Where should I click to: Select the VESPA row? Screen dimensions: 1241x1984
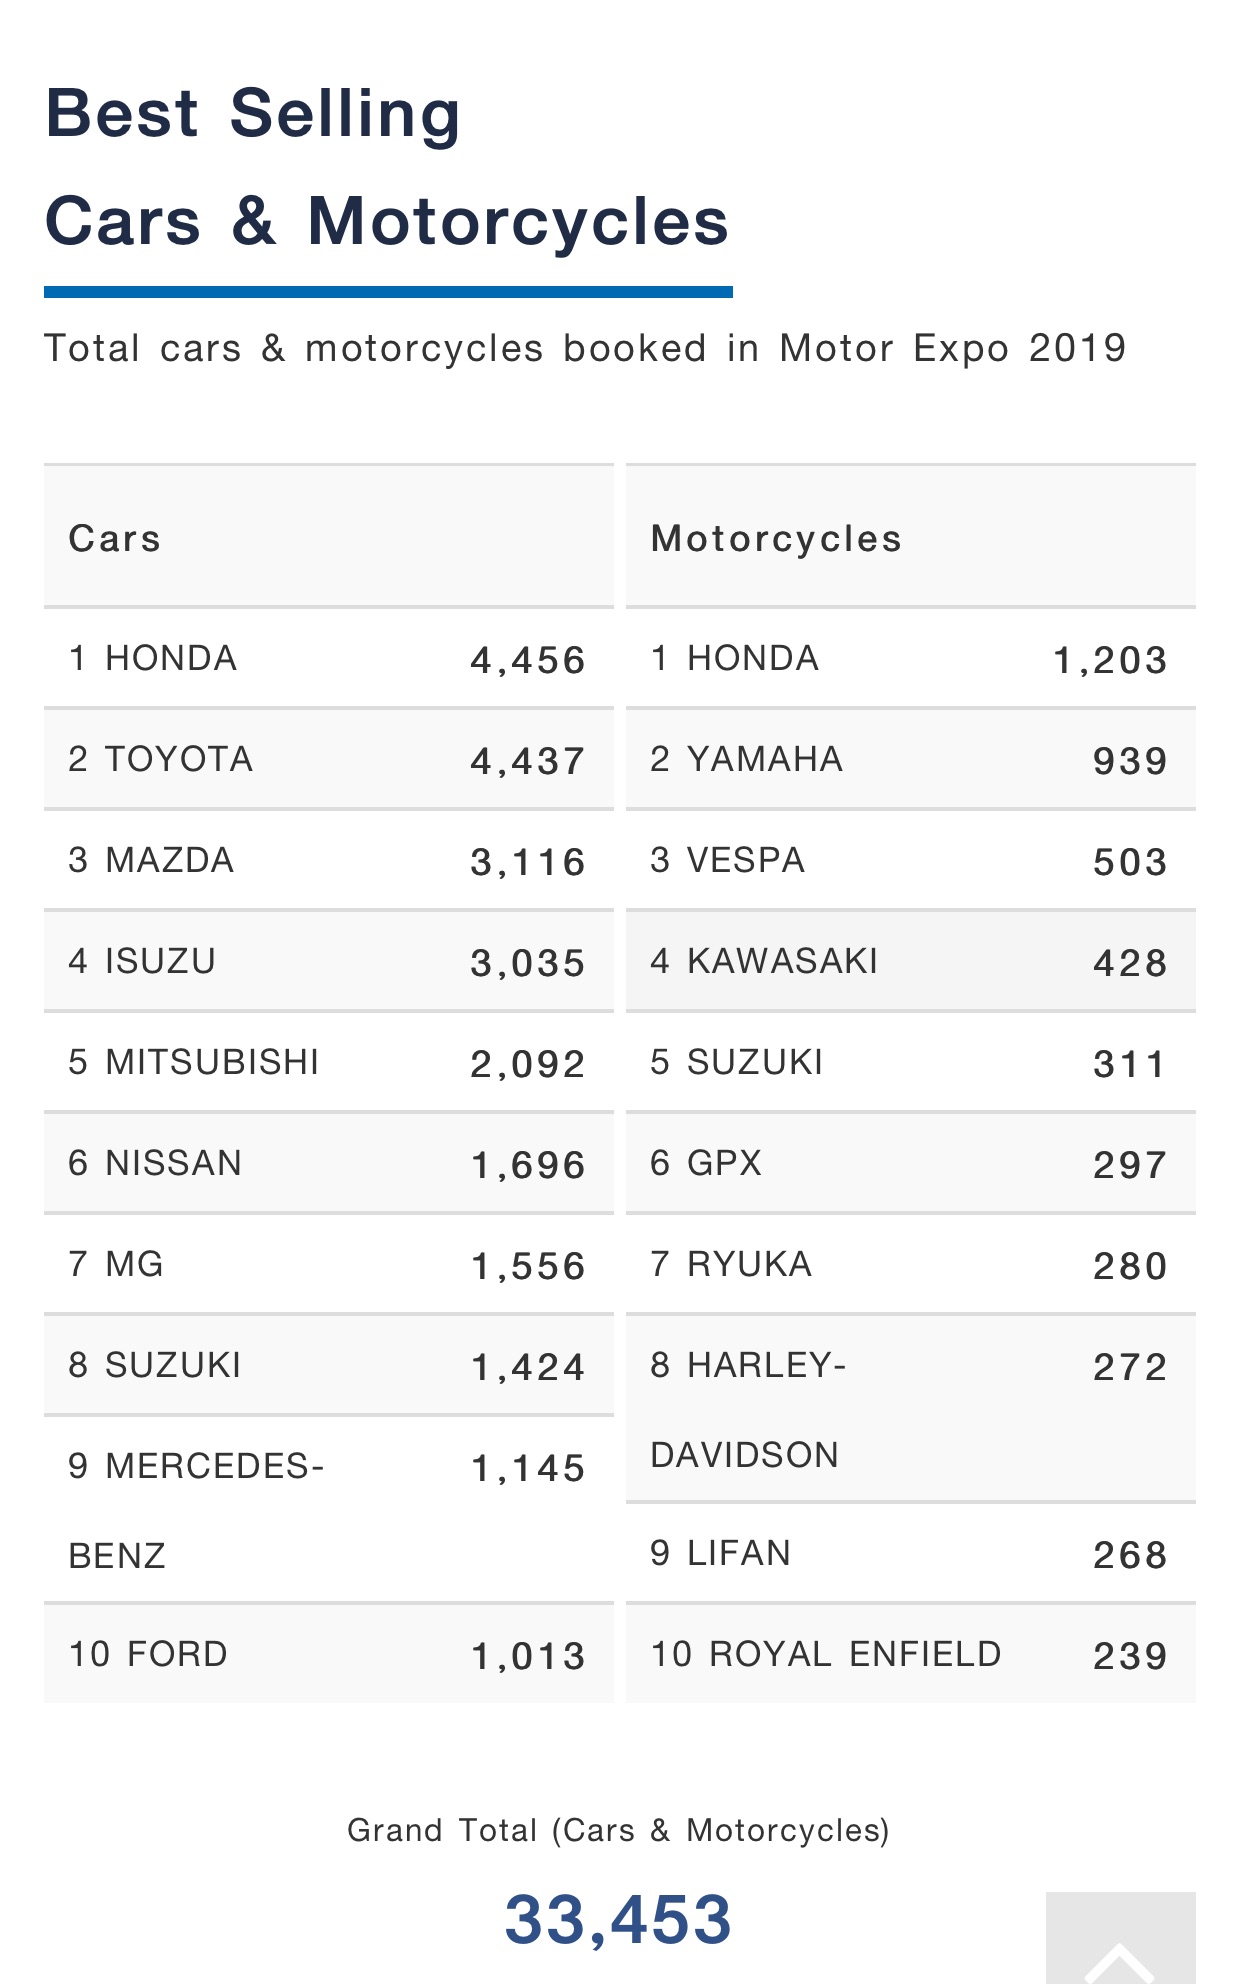(911, 860)
